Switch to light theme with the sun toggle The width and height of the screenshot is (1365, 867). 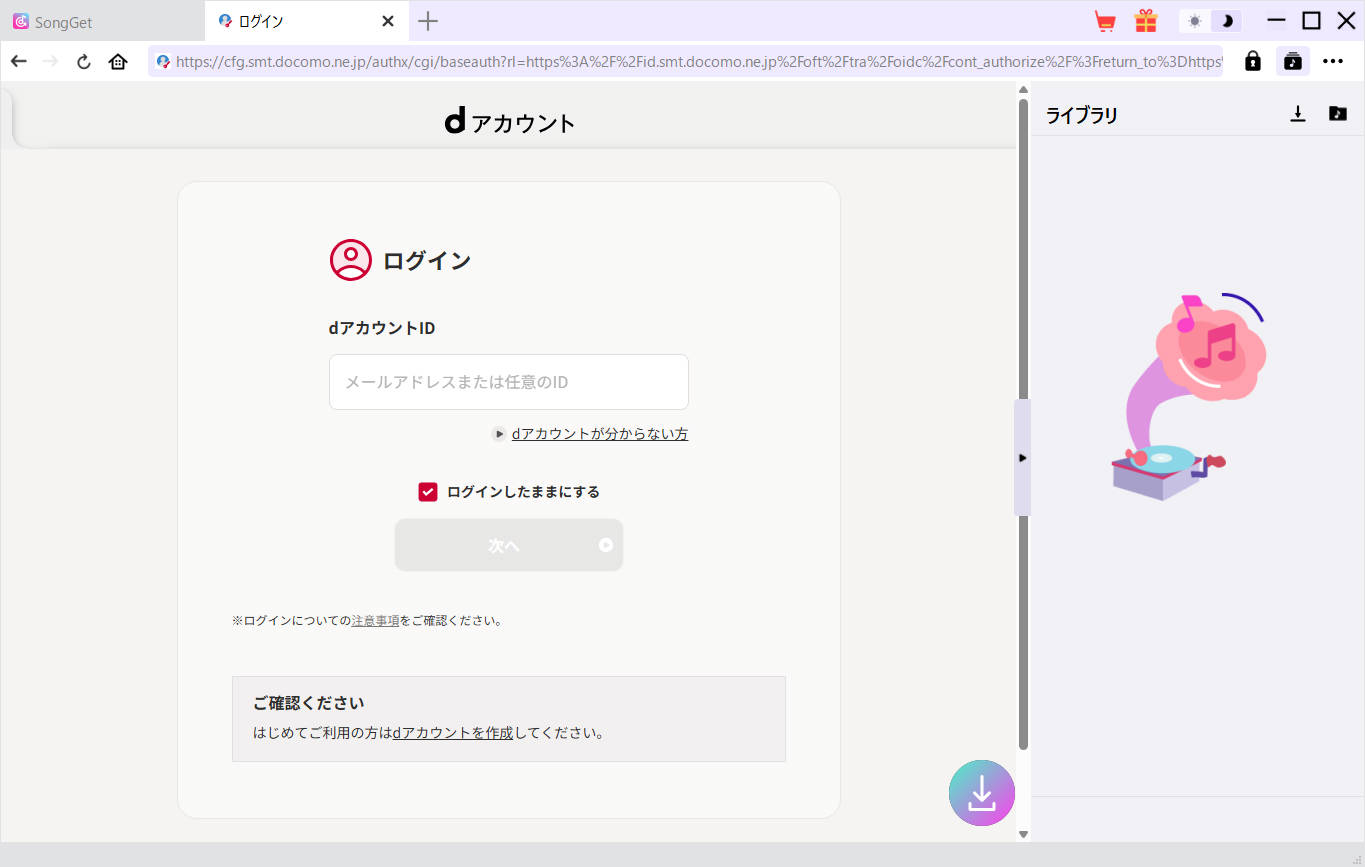point(1194,20)
